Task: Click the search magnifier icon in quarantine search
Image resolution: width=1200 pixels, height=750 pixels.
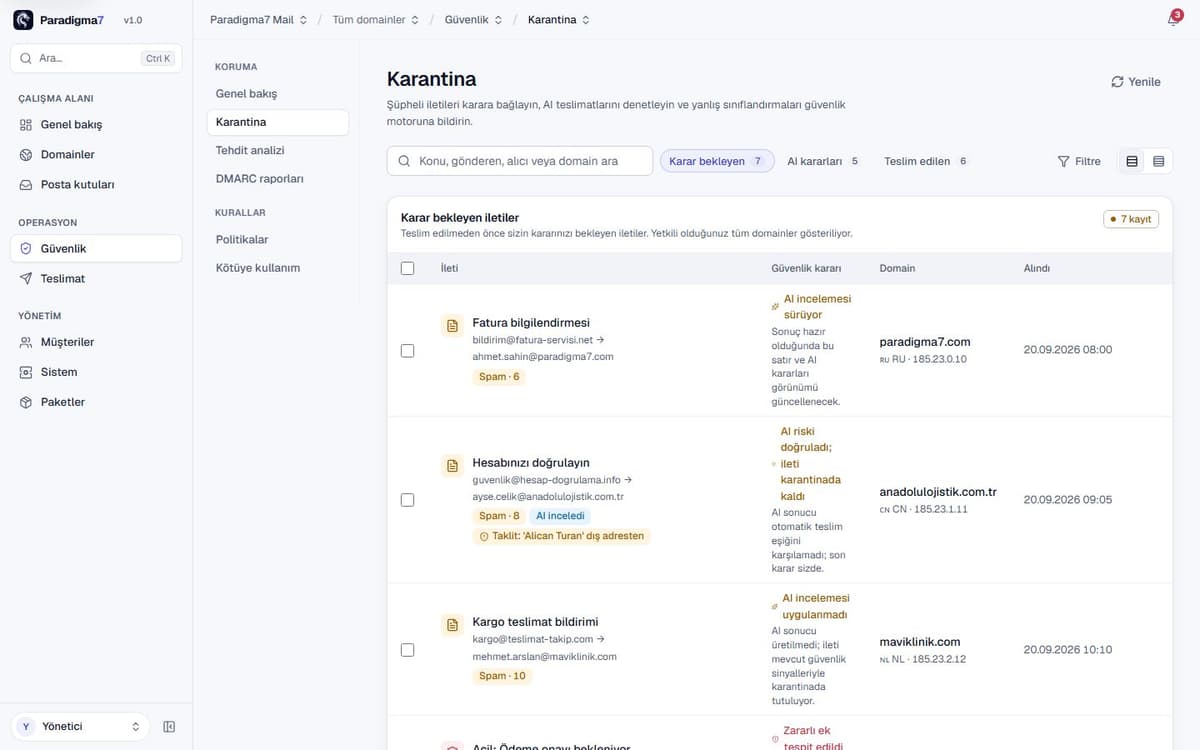Action: click(x=405, y=161)
